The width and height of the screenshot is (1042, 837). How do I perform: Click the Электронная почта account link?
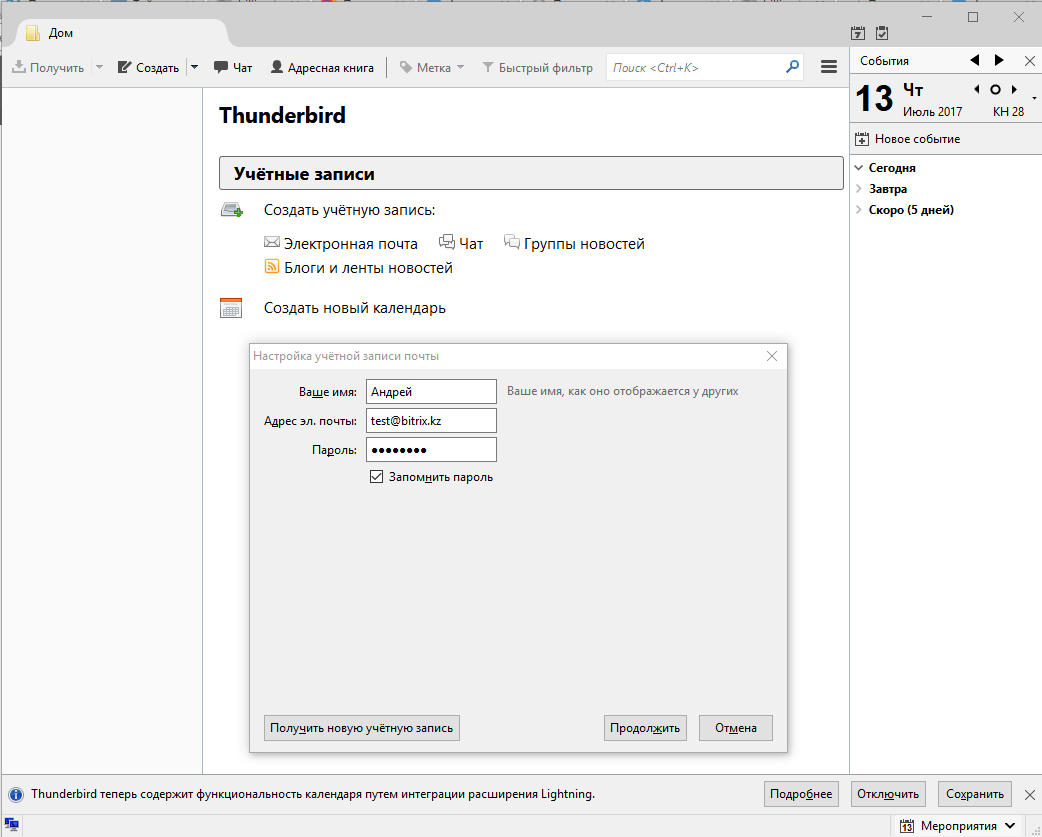(350, 244)
